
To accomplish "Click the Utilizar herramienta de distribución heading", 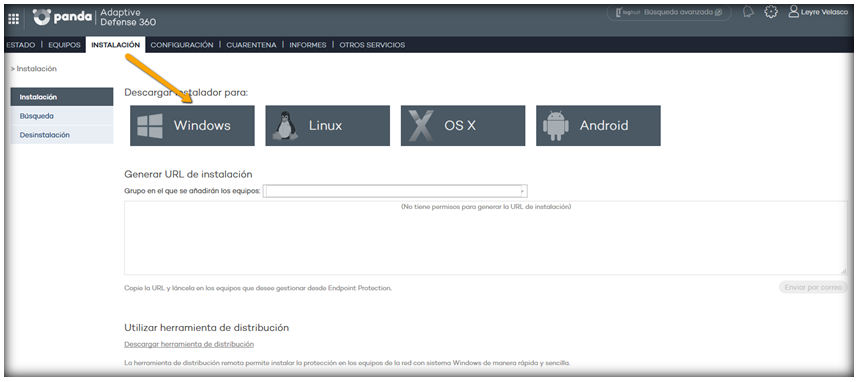I will 207,328.
